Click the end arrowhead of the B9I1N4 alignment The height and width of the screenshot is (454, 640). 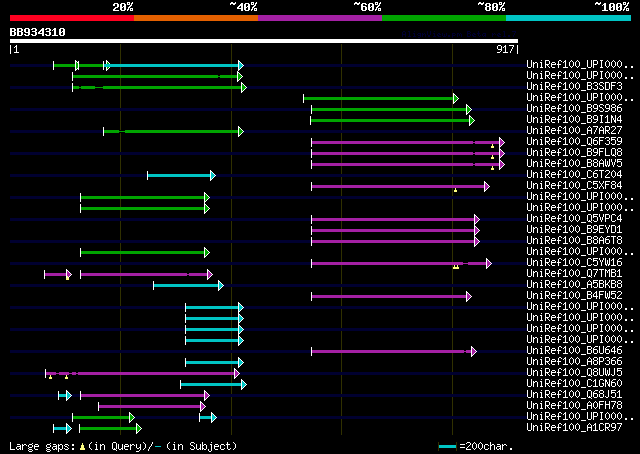coord(472,120)
